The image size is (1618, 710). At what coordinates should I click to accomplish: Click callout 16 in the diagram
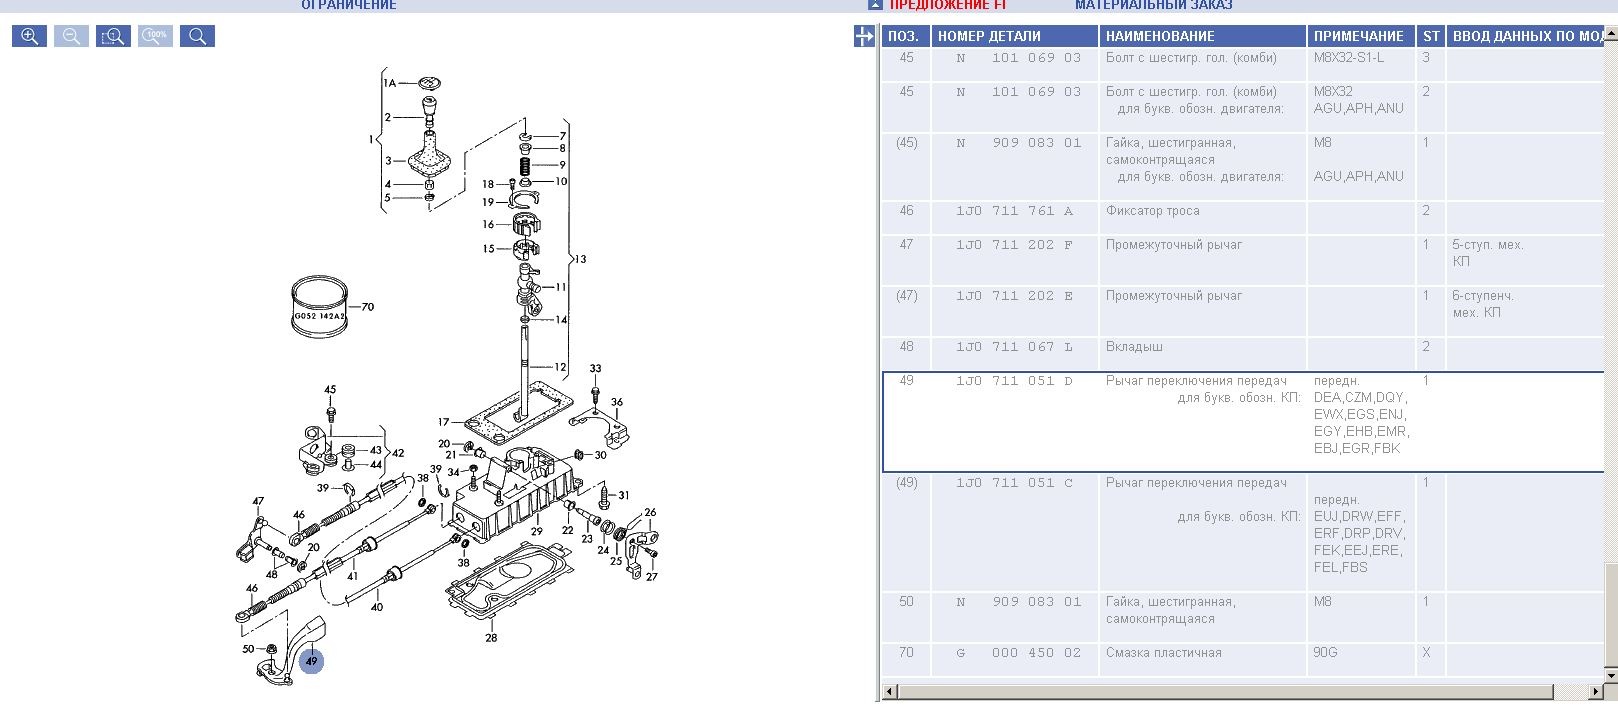tap(488, 225)
